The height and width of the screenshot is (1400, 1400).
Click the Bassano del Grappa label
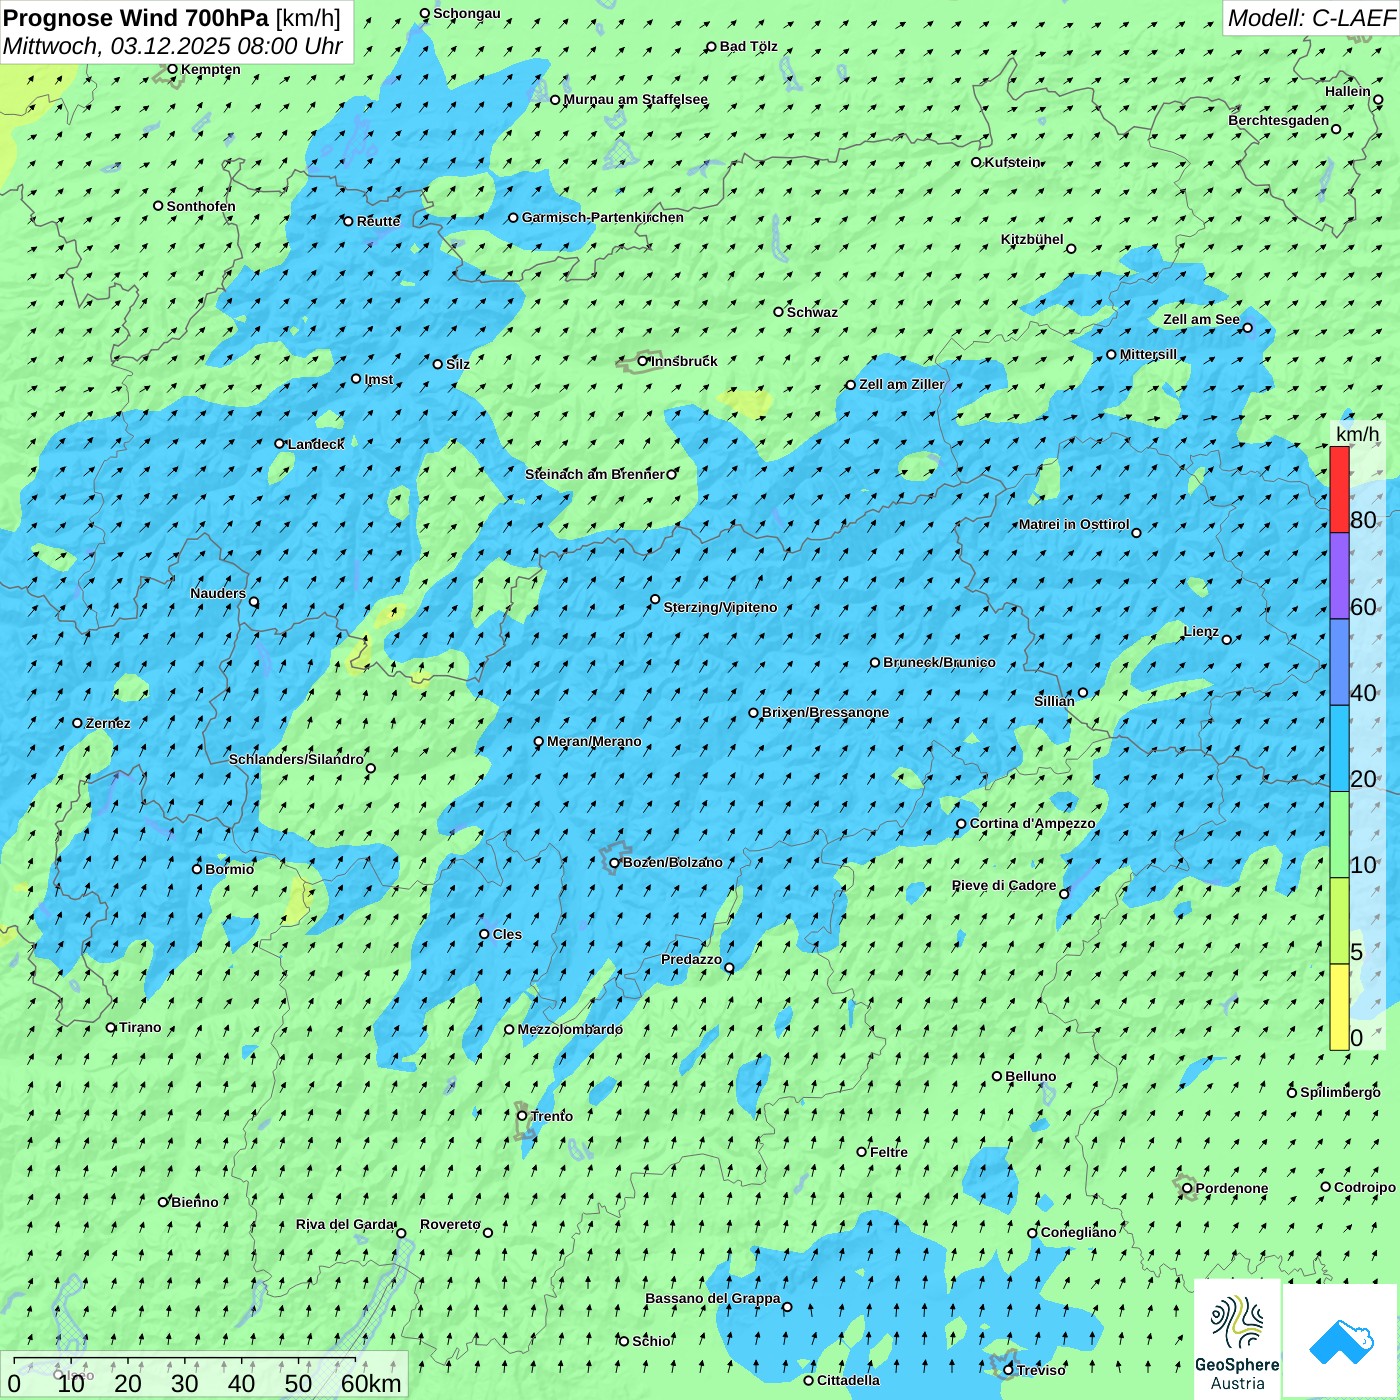point(713,1298)
